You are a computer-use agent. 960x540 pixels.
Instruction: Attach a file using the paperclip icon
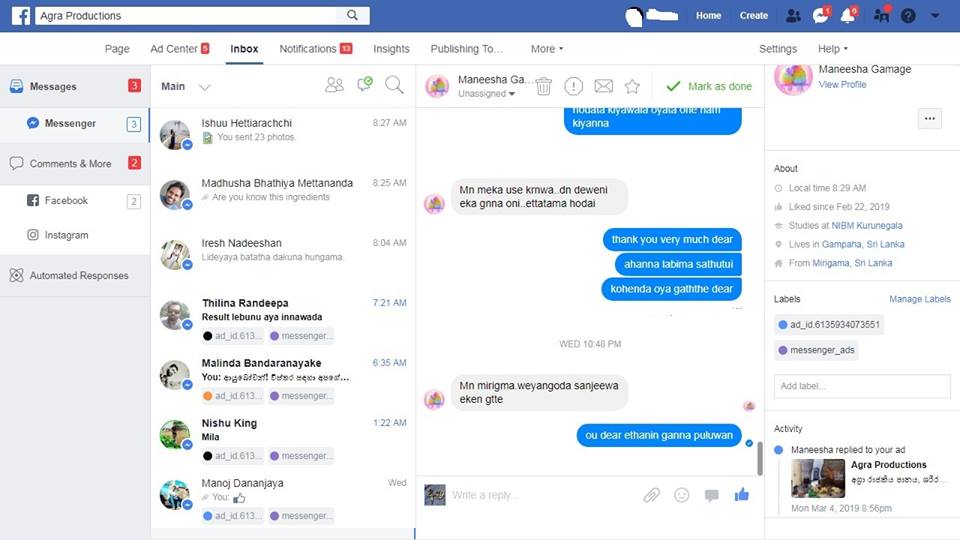[x=651, y=495]
